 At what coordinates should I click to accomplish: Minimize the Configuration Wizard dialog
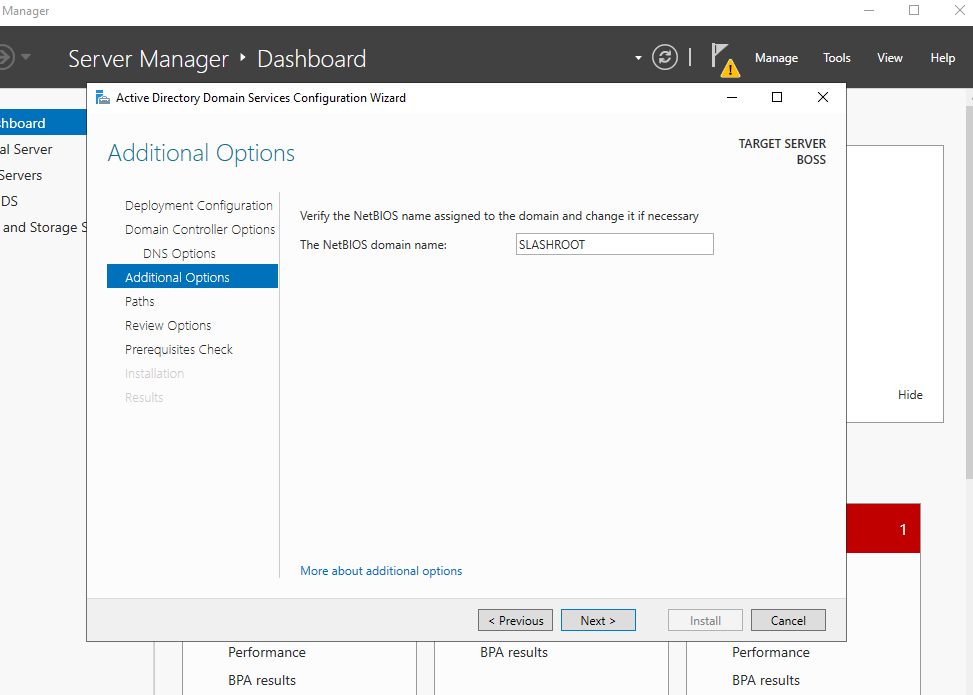732,98
